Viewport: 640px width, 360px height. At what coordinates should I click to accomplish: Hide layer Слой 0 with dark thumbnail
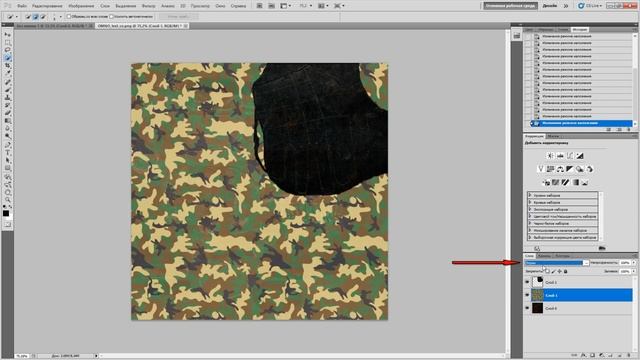point(527,308)
